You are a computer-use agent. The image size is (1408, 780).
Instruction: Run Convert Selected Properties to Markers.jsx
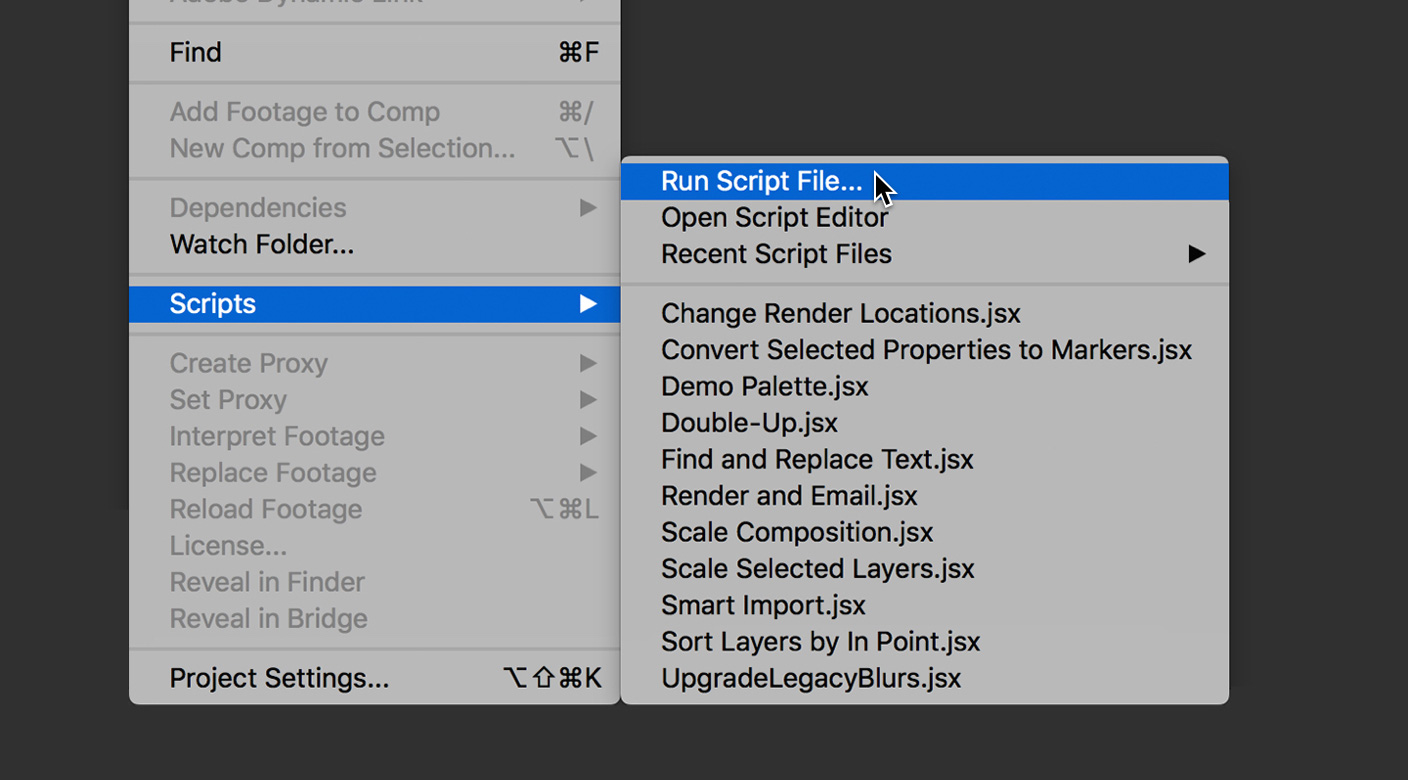coord(926,350)
